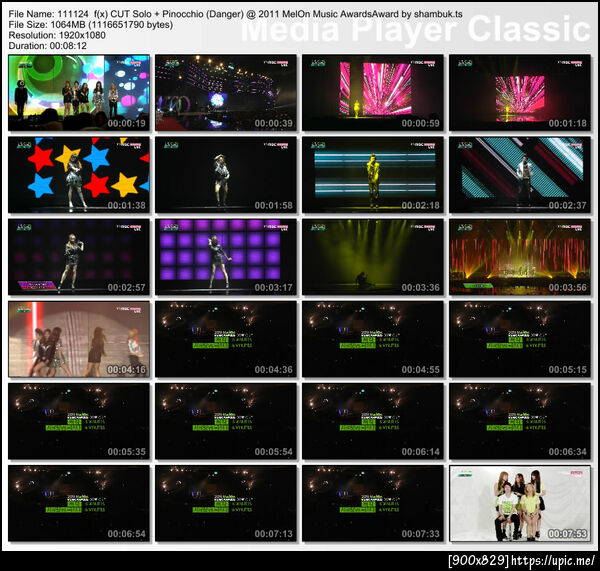Click the yellow spotlight frame at 00:03:36
Image resolution: width=600 pixels, height=571 pixels.
tap(373, 257)
